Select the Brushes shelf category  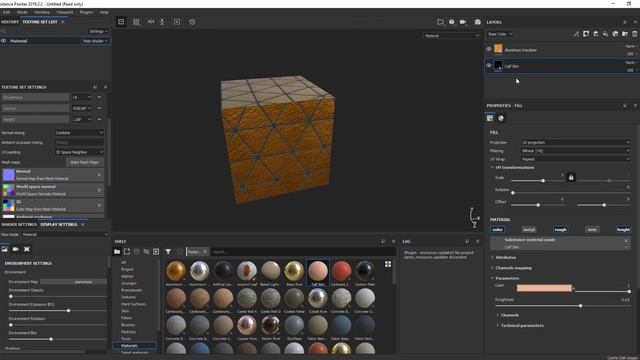[x=128, y=325]
